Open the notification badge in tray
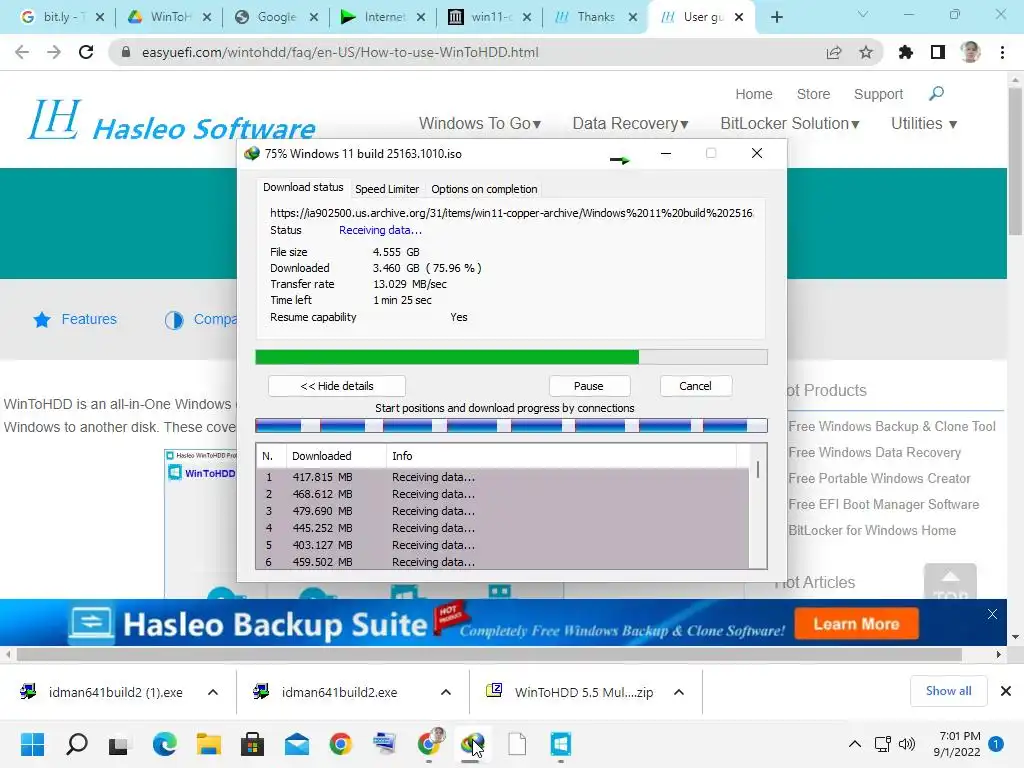This screenshot has height=768, width=1024. click(996, 744)
